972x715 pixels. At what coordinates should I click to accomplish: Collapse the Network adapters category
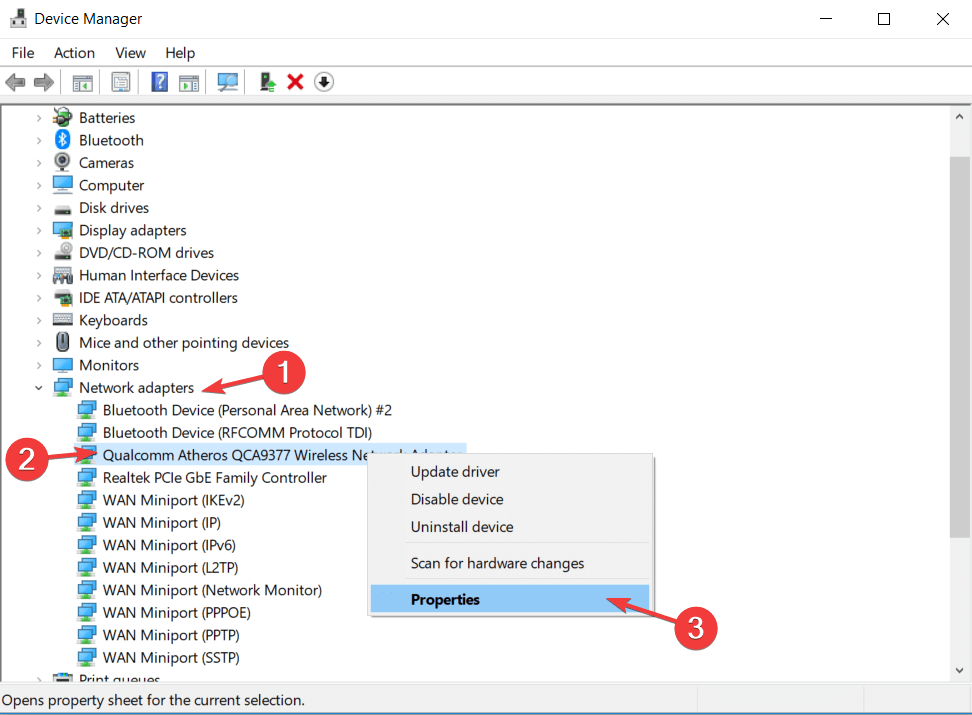click(x=38, y=387)
